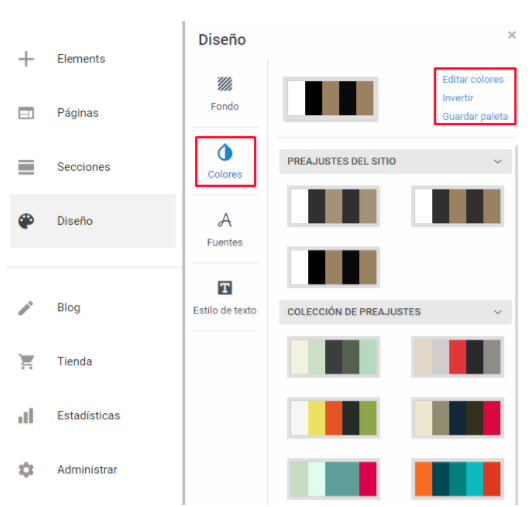
Task: Switch to the Colores tab
Action: pos(225,162)
